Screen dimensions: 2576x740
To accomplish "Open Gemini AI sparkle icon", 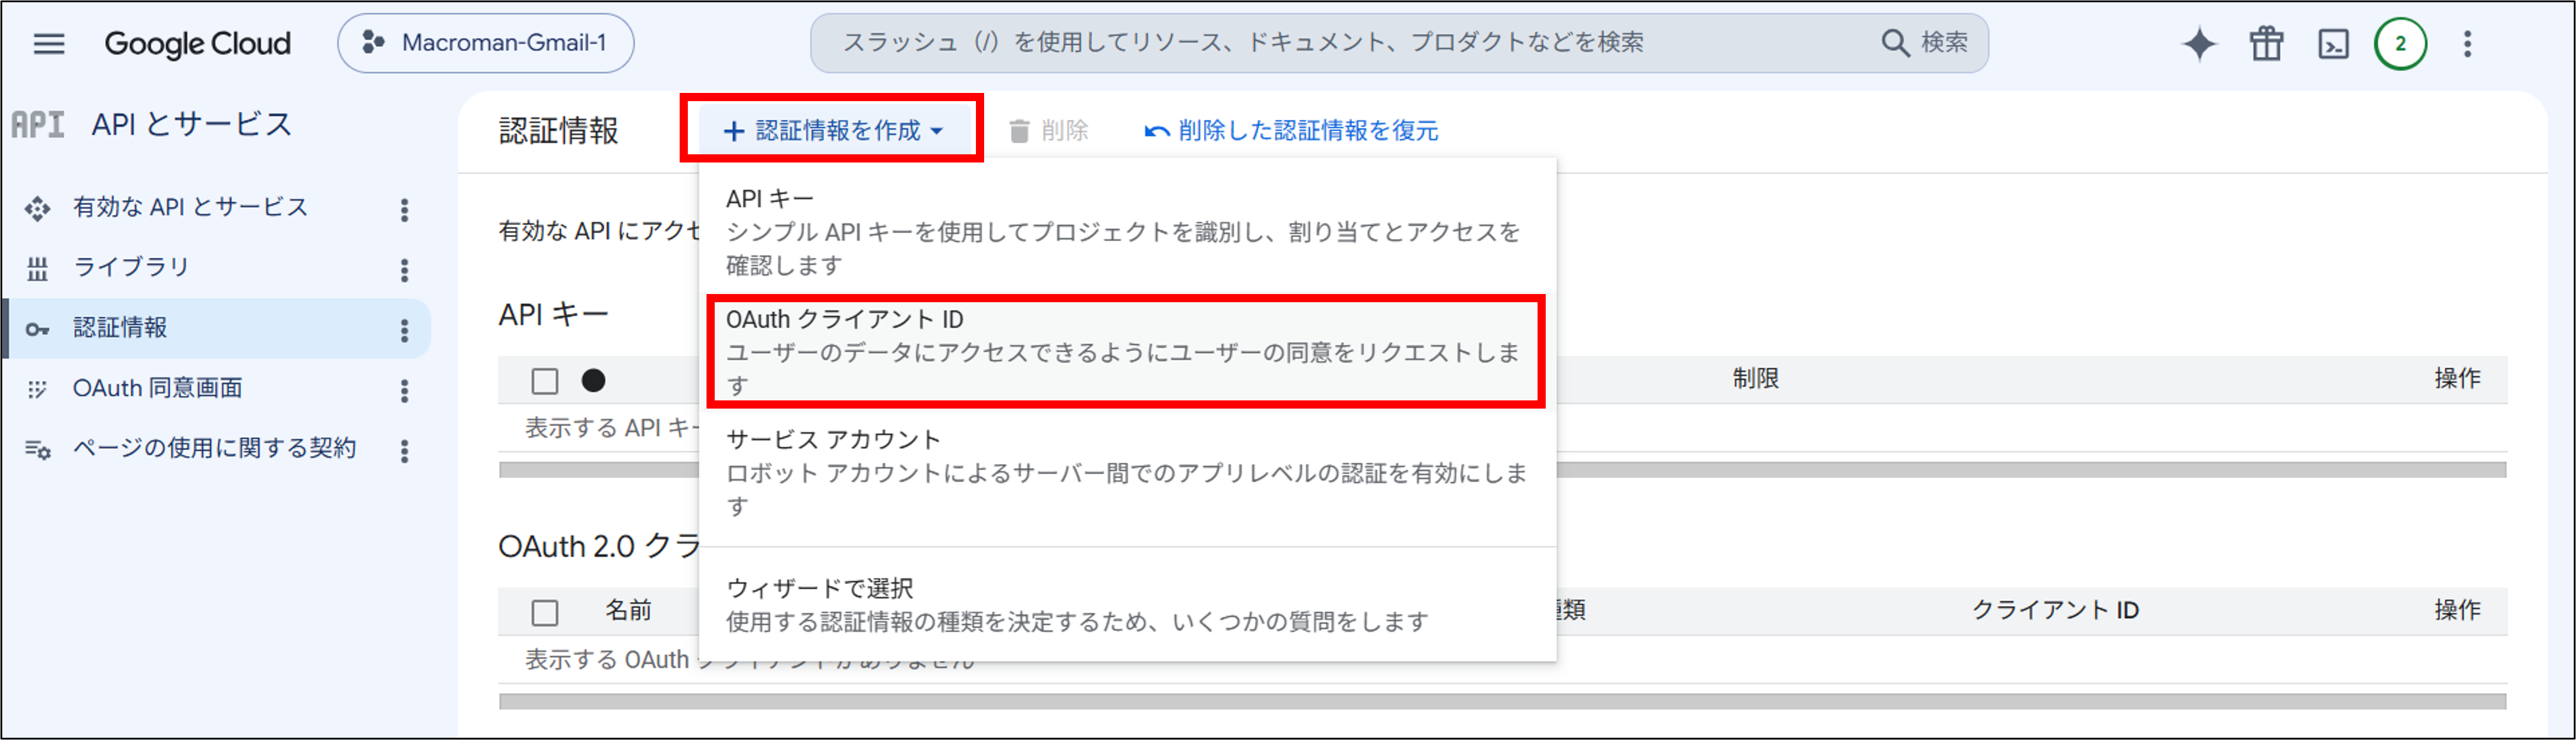I will pos(2199,44).
